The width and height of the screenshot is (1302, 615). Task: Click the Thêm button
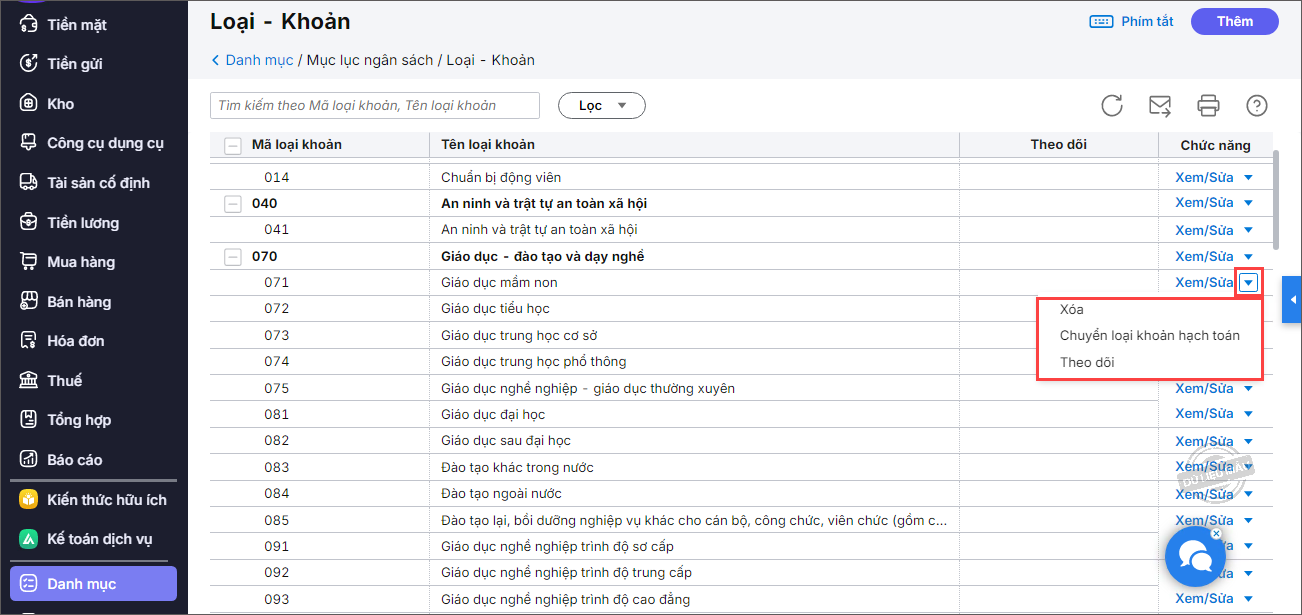pyautogui.click(x=1235, y=21)
